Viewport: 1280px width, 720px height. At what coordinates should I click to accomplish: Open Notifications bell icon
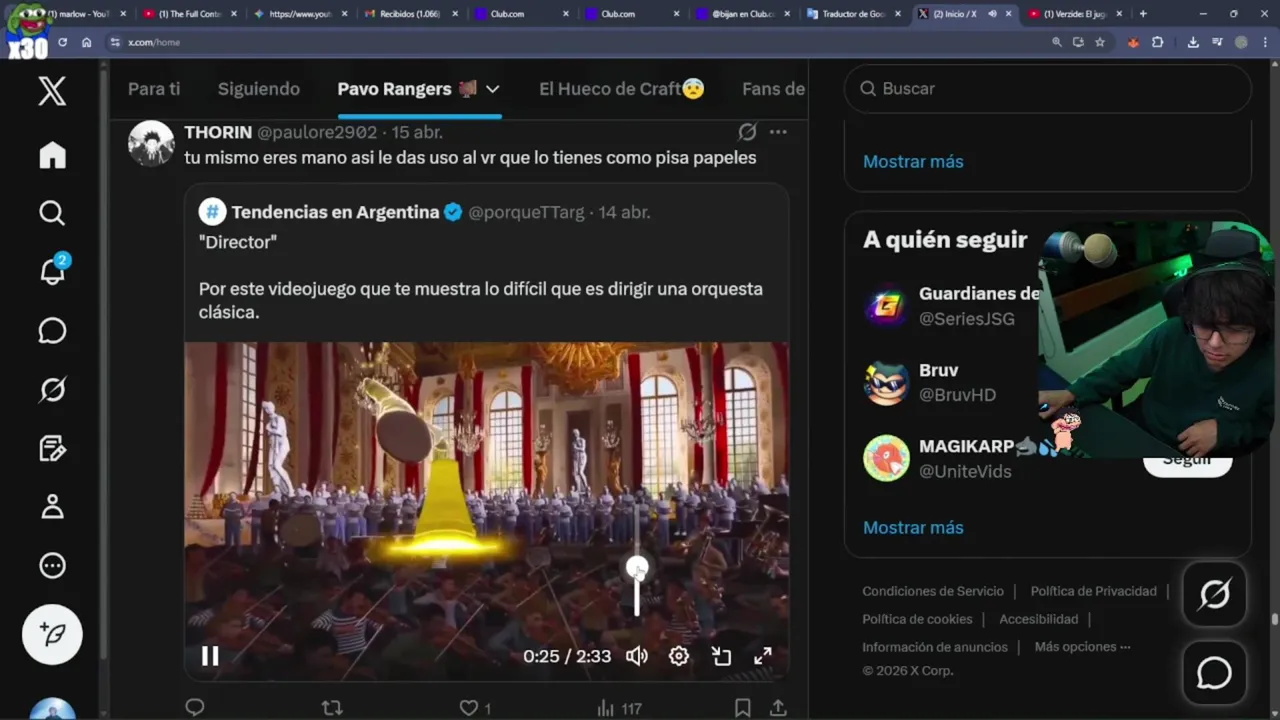pyautogui.click(x=52, y=270)
